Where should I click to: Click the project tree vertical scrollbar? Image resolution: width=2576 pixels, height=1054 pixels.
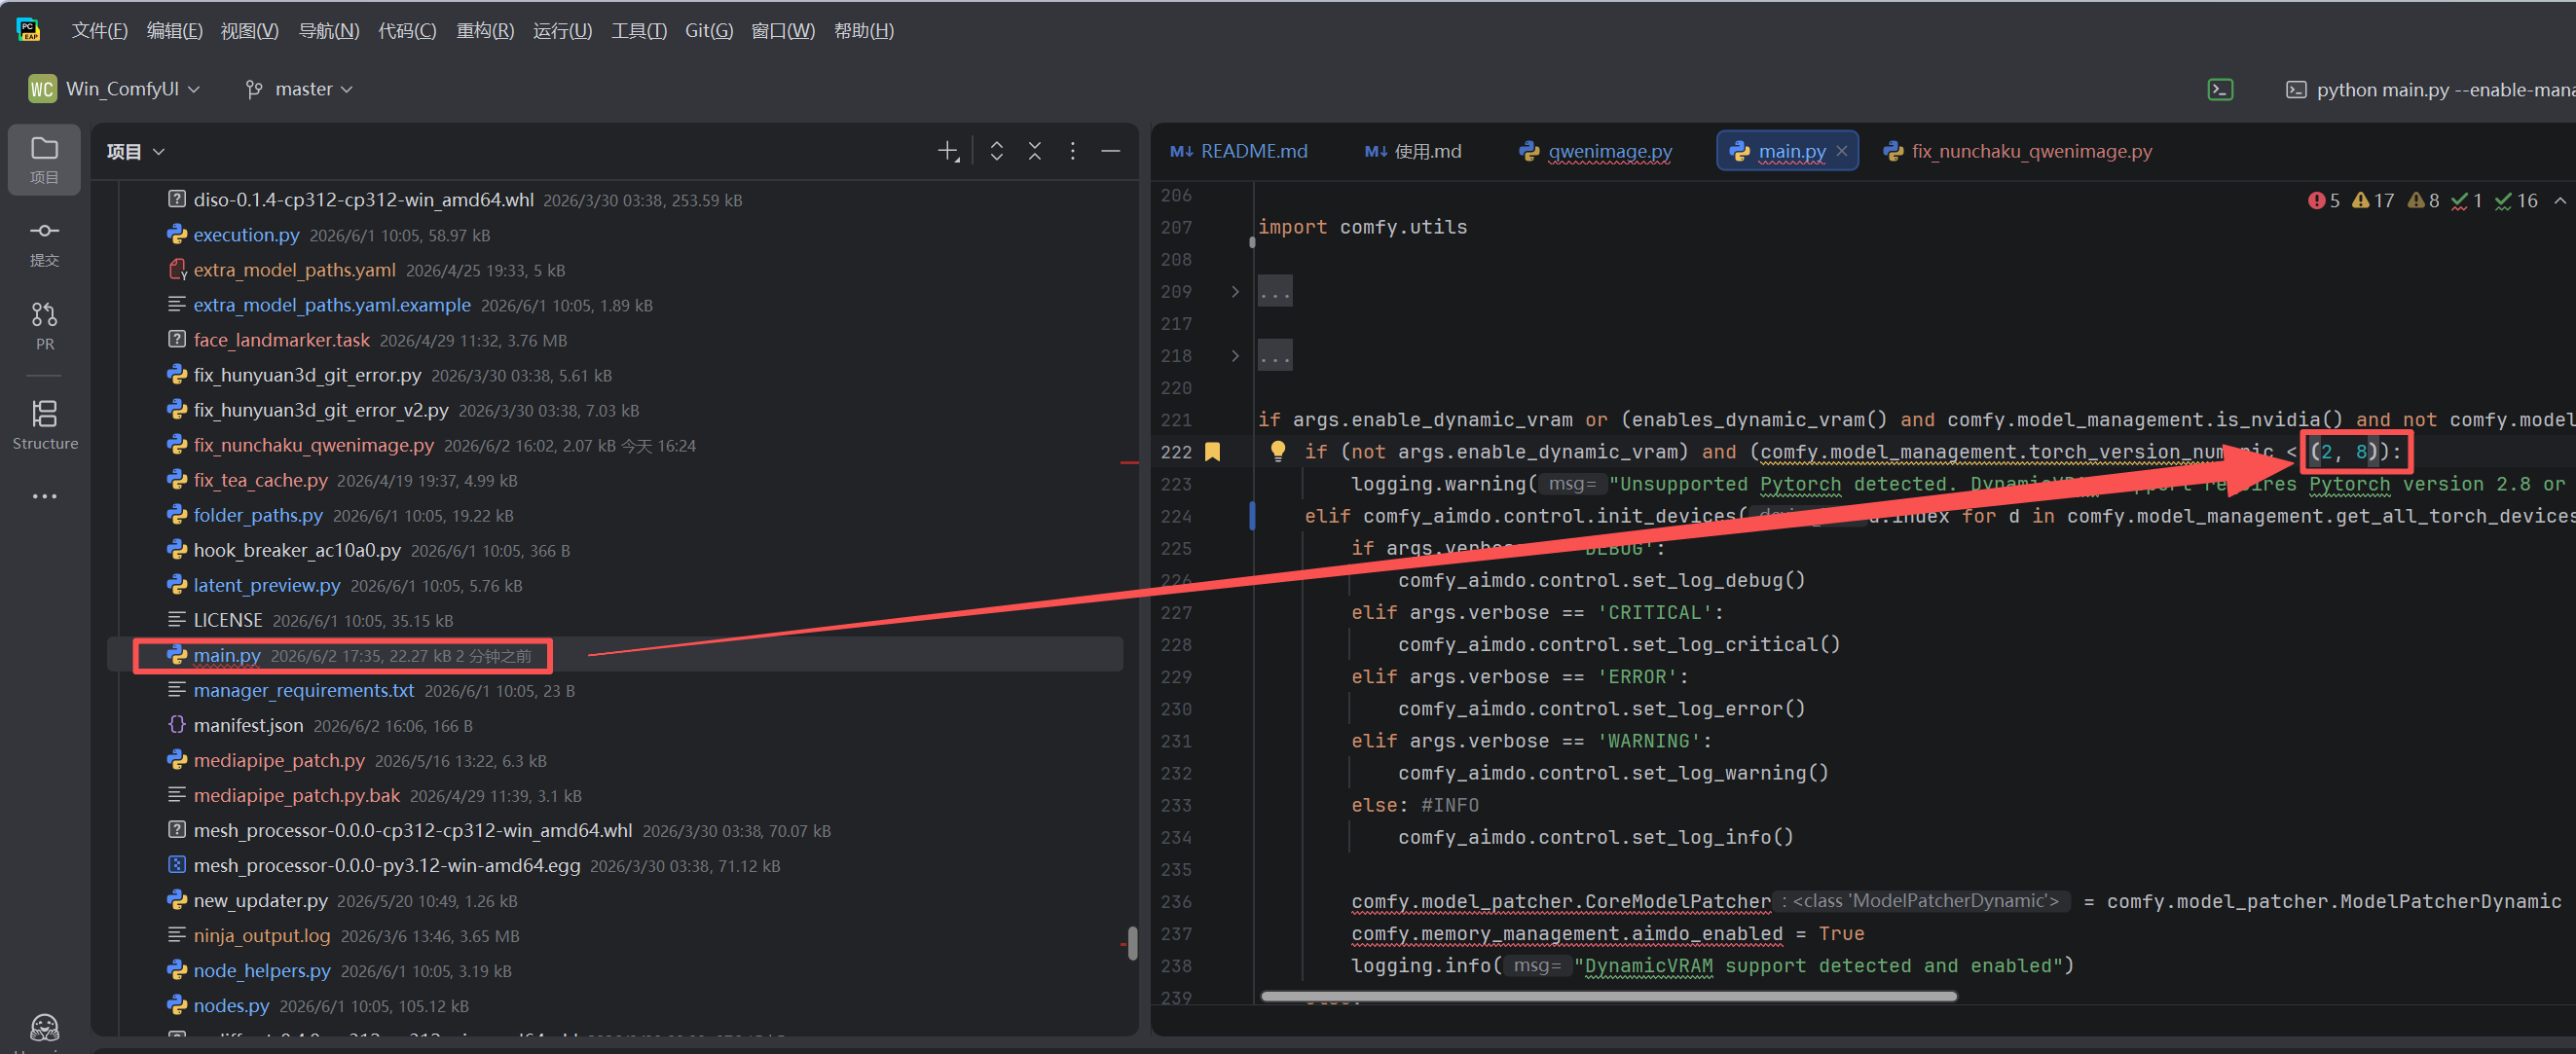click(1132, 943)
